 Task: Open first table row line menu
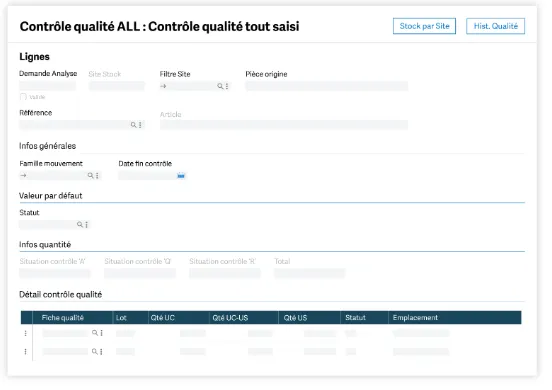[25, 333]
